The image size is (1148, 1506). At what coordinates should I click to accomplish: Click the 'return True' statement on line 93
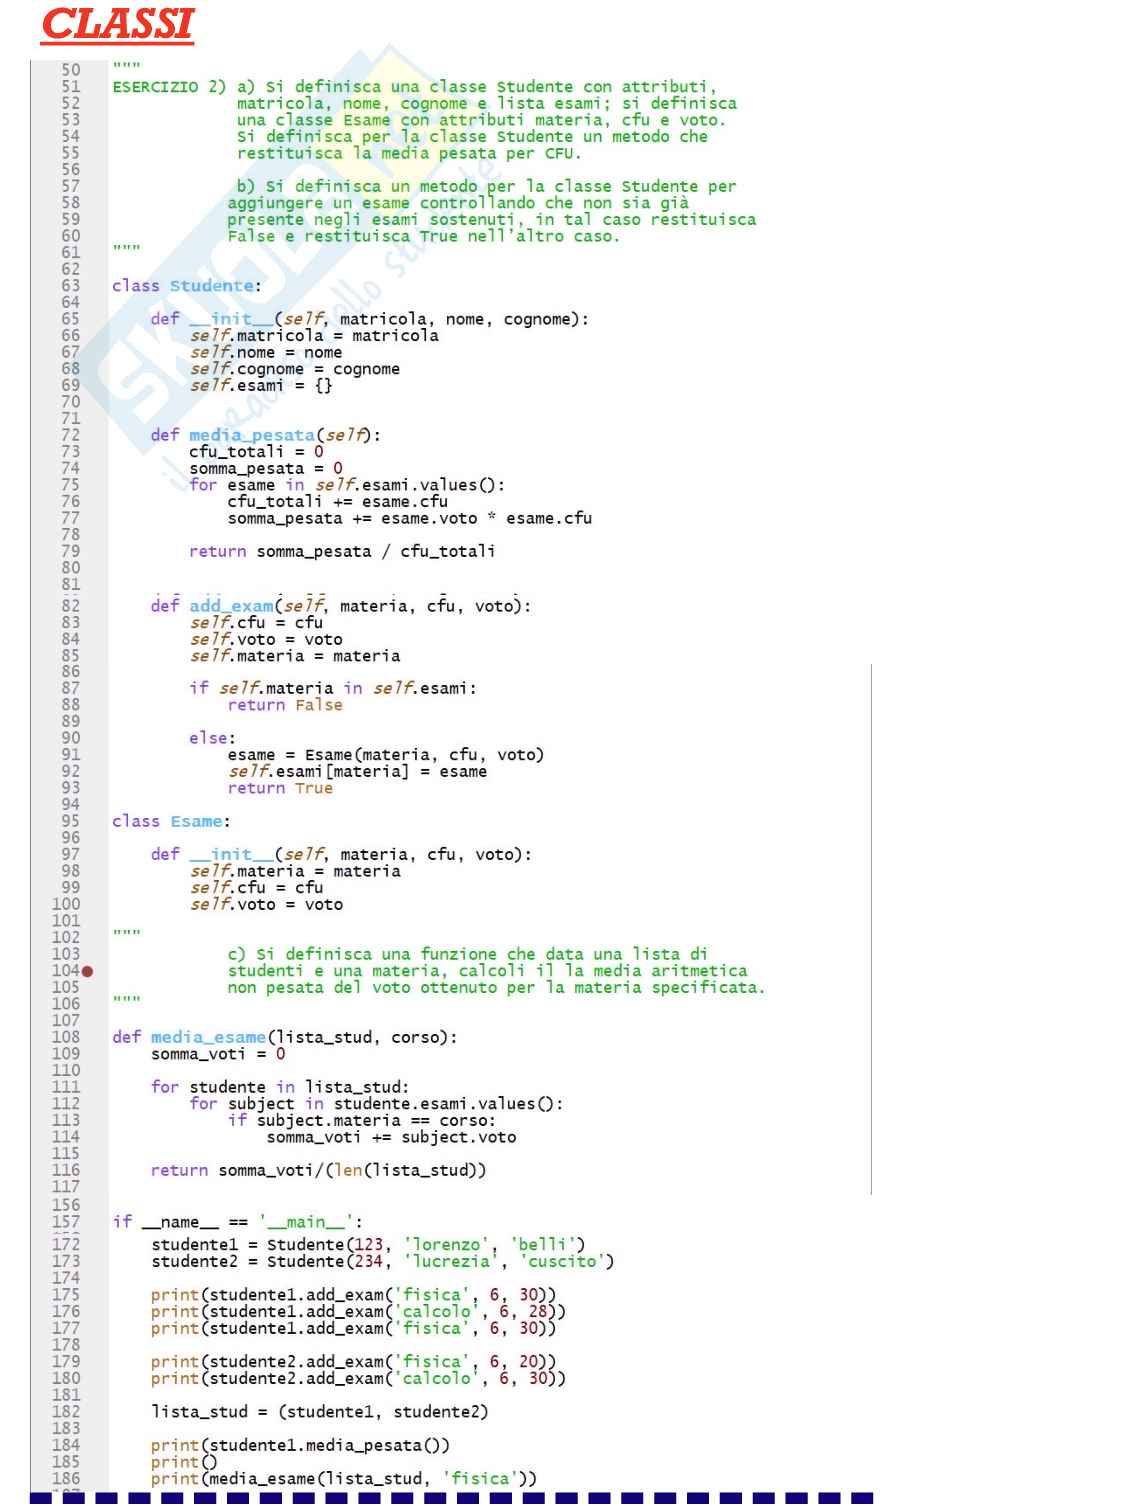[x=280, y=788]
